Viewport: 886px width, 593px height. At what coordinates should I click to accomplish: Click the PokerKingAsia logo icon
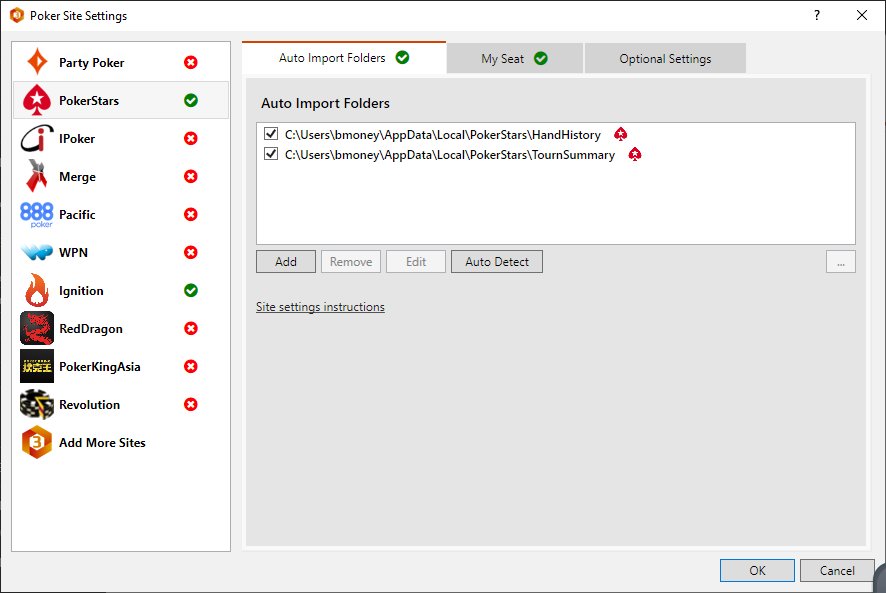(x=37, y=366)
